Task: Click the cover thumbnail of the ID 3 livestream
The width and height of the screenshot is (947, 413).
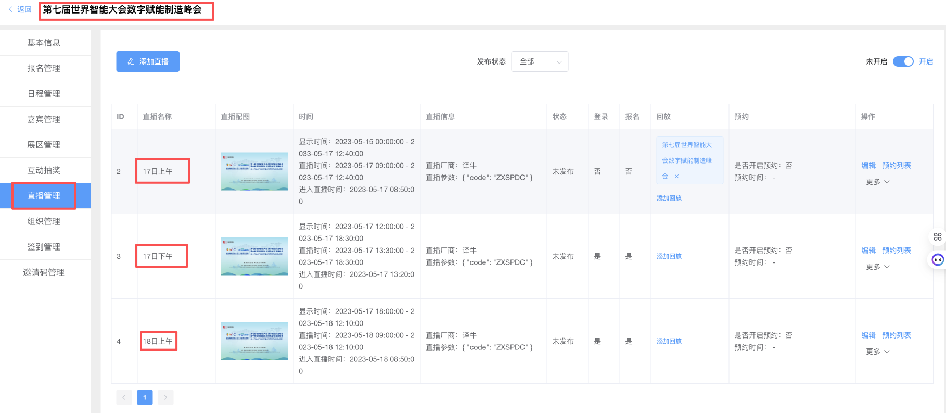Action: (254, 257)
